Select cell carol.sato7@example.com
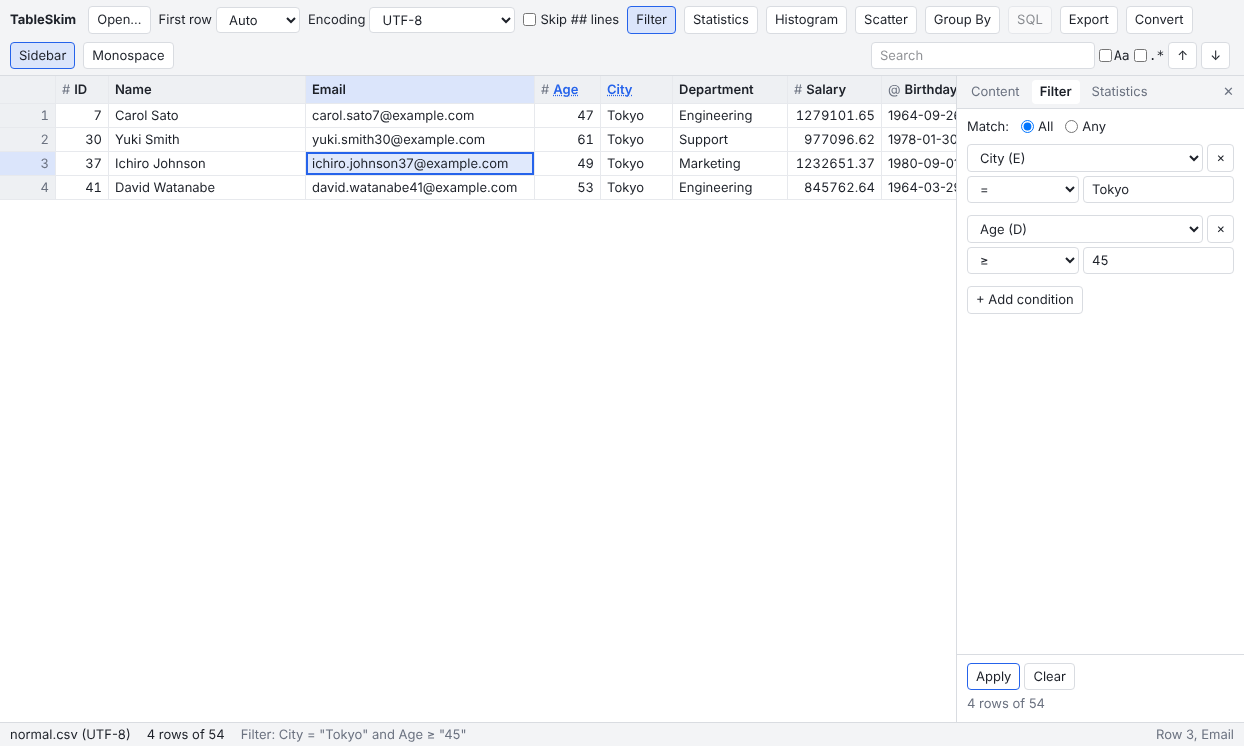Screen dimensions: 1244x746 coord(420,116)
